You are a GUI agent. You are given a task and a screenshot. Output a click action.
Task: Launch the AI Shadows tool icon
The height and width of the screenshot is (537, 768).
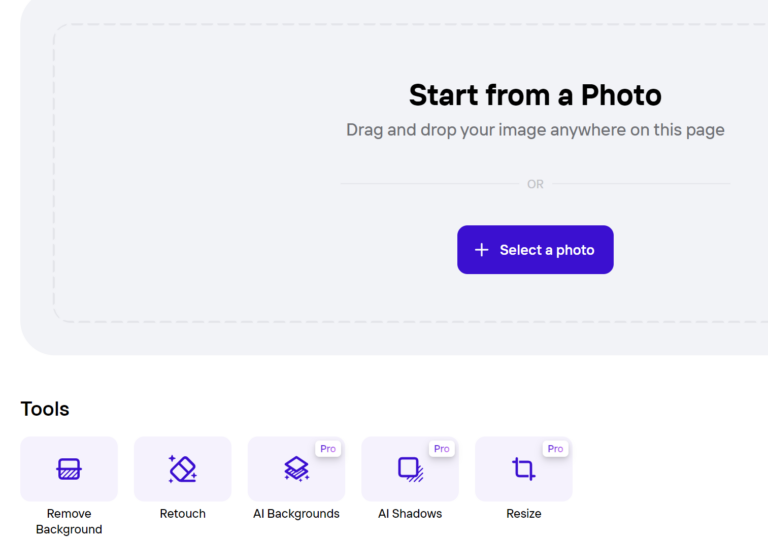[410, 469]
